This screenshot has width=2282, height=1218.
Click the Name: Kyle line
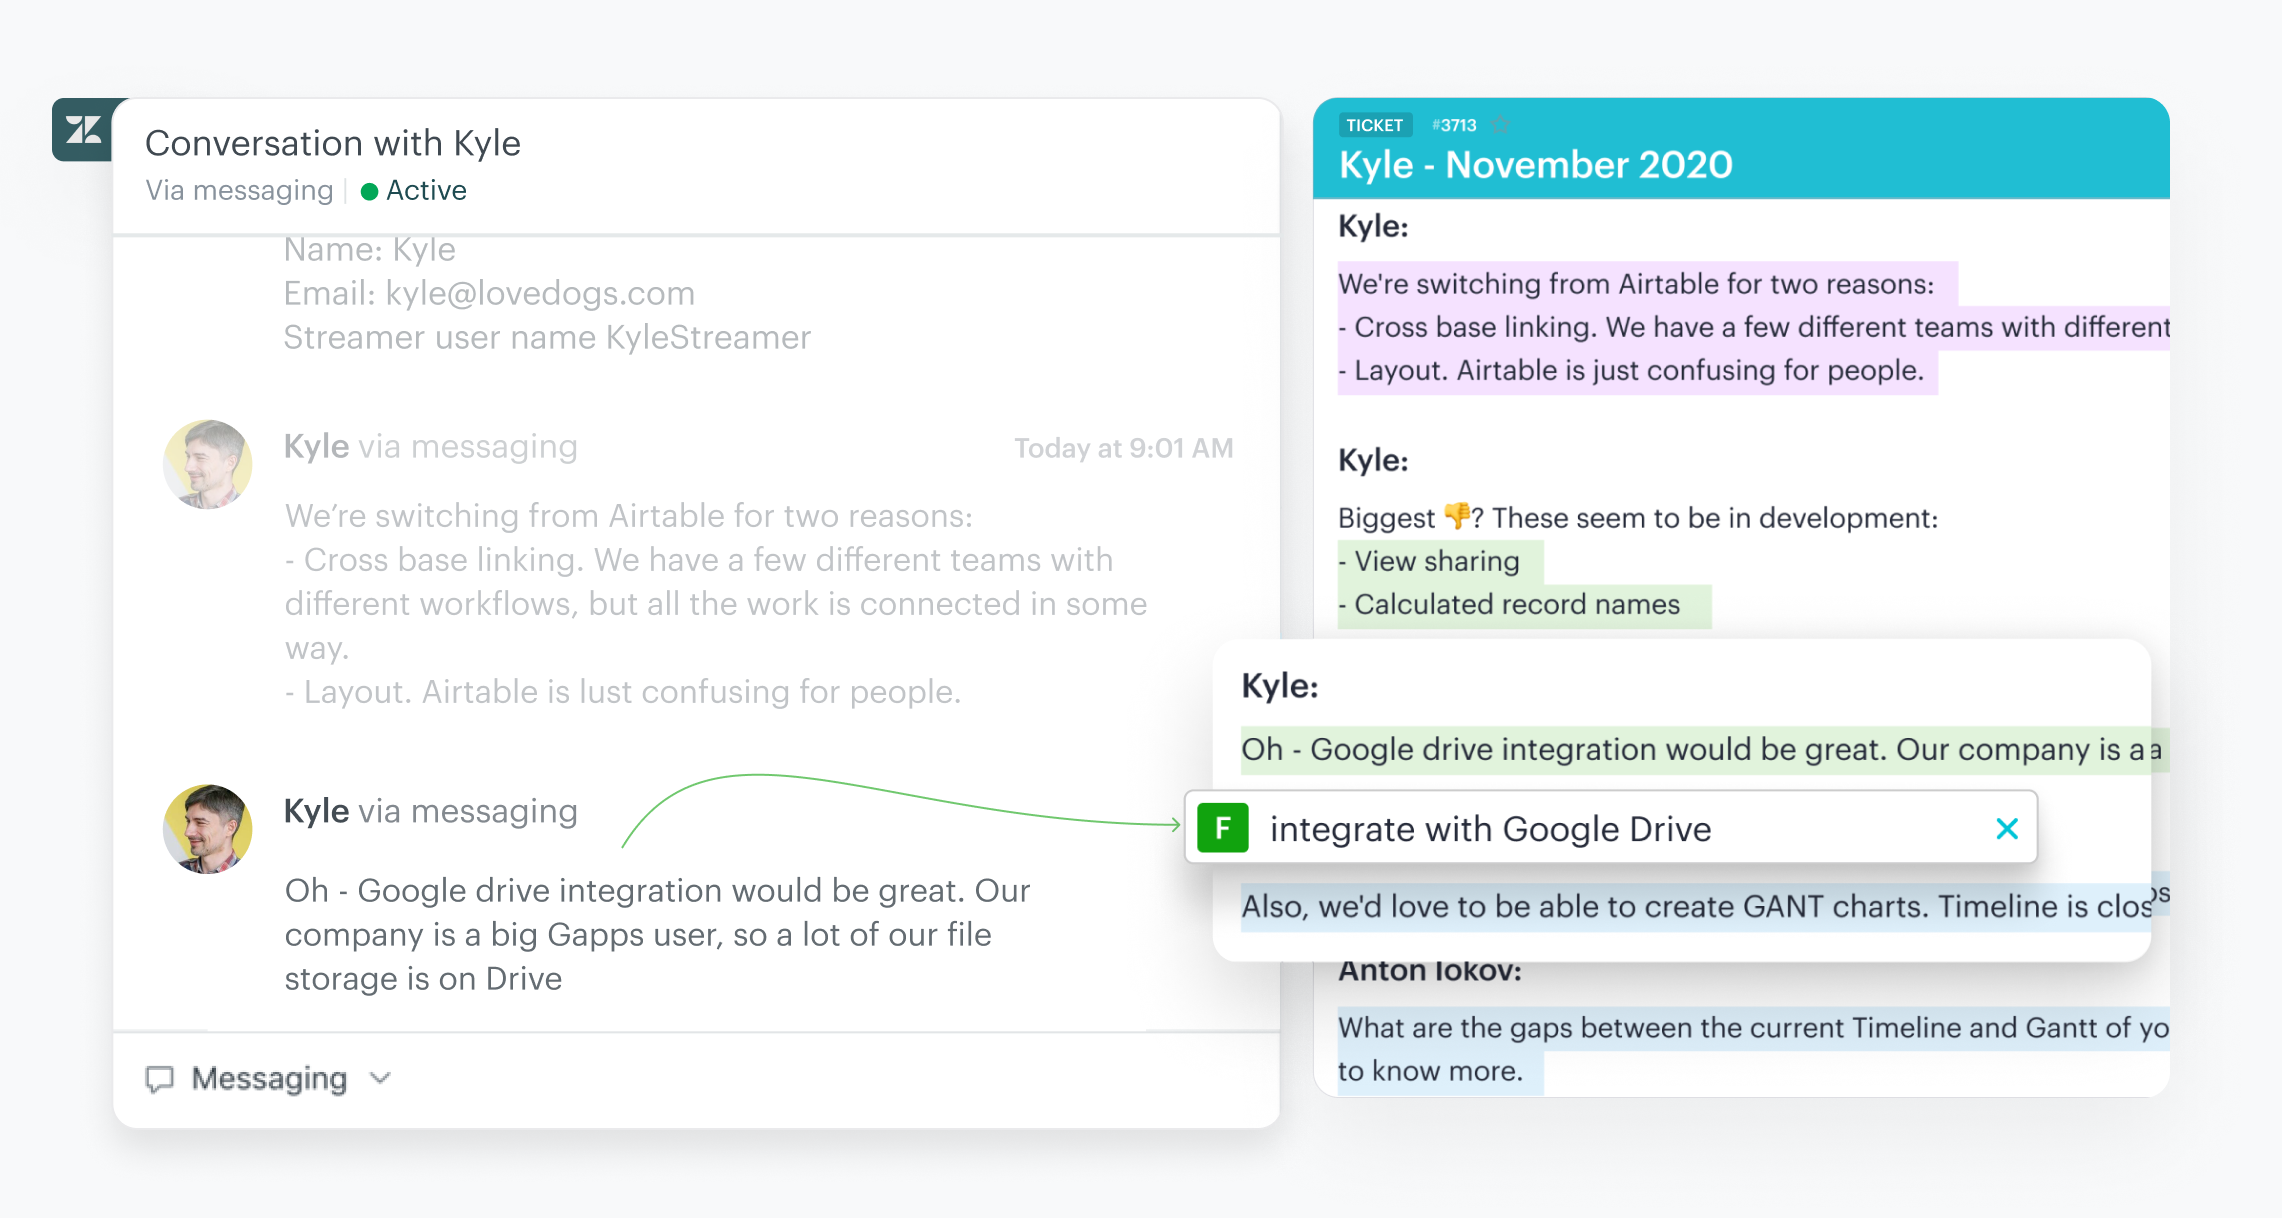[370, 249]
